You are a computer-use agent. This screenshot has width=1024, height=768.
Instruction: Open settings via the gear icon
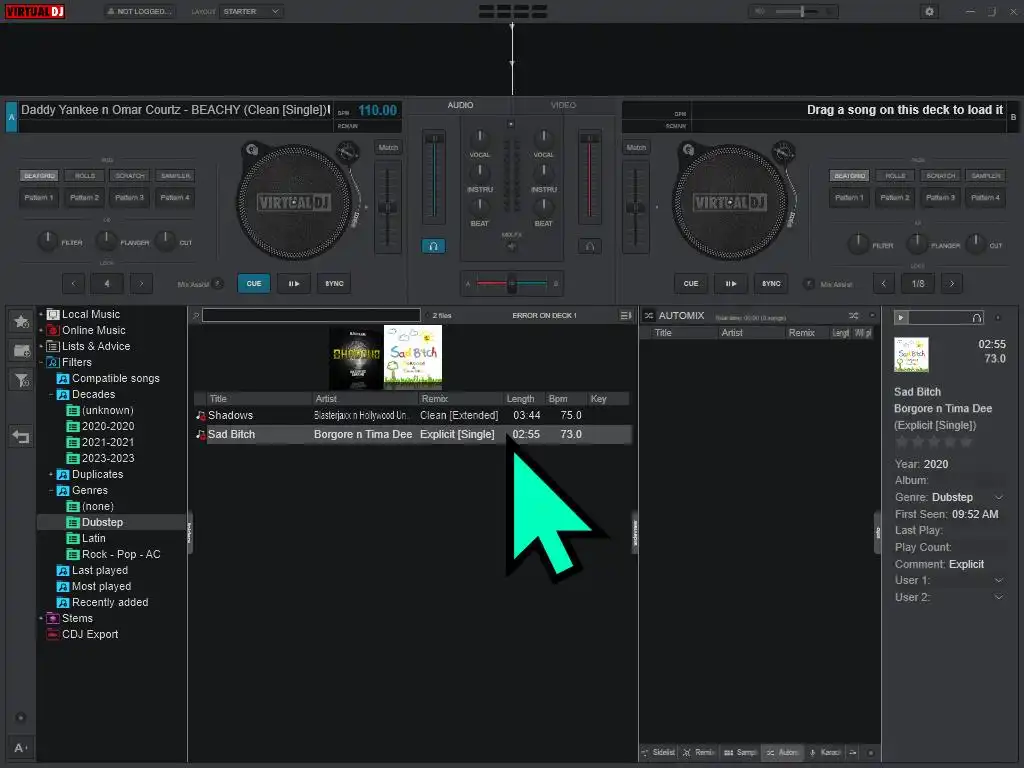[929, 12]
